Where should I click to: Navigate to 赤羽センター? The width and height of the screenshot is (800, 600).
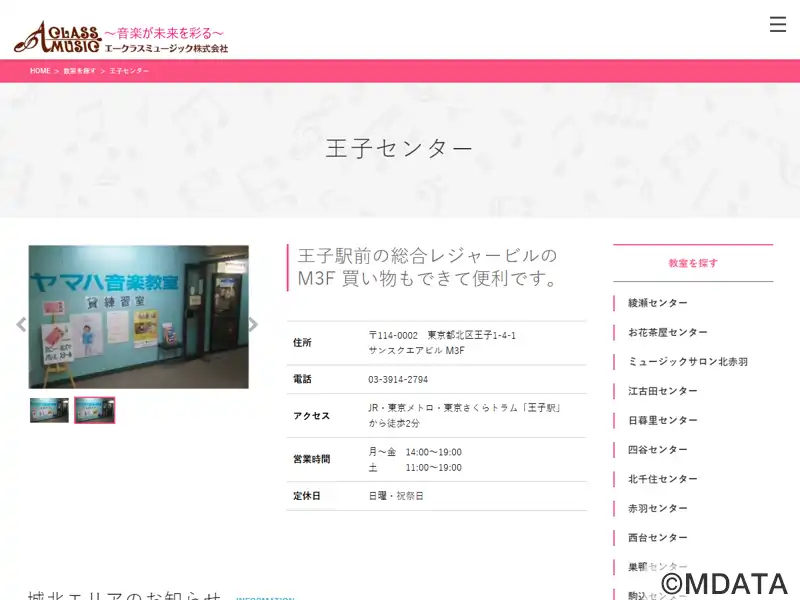coord(657,508)
